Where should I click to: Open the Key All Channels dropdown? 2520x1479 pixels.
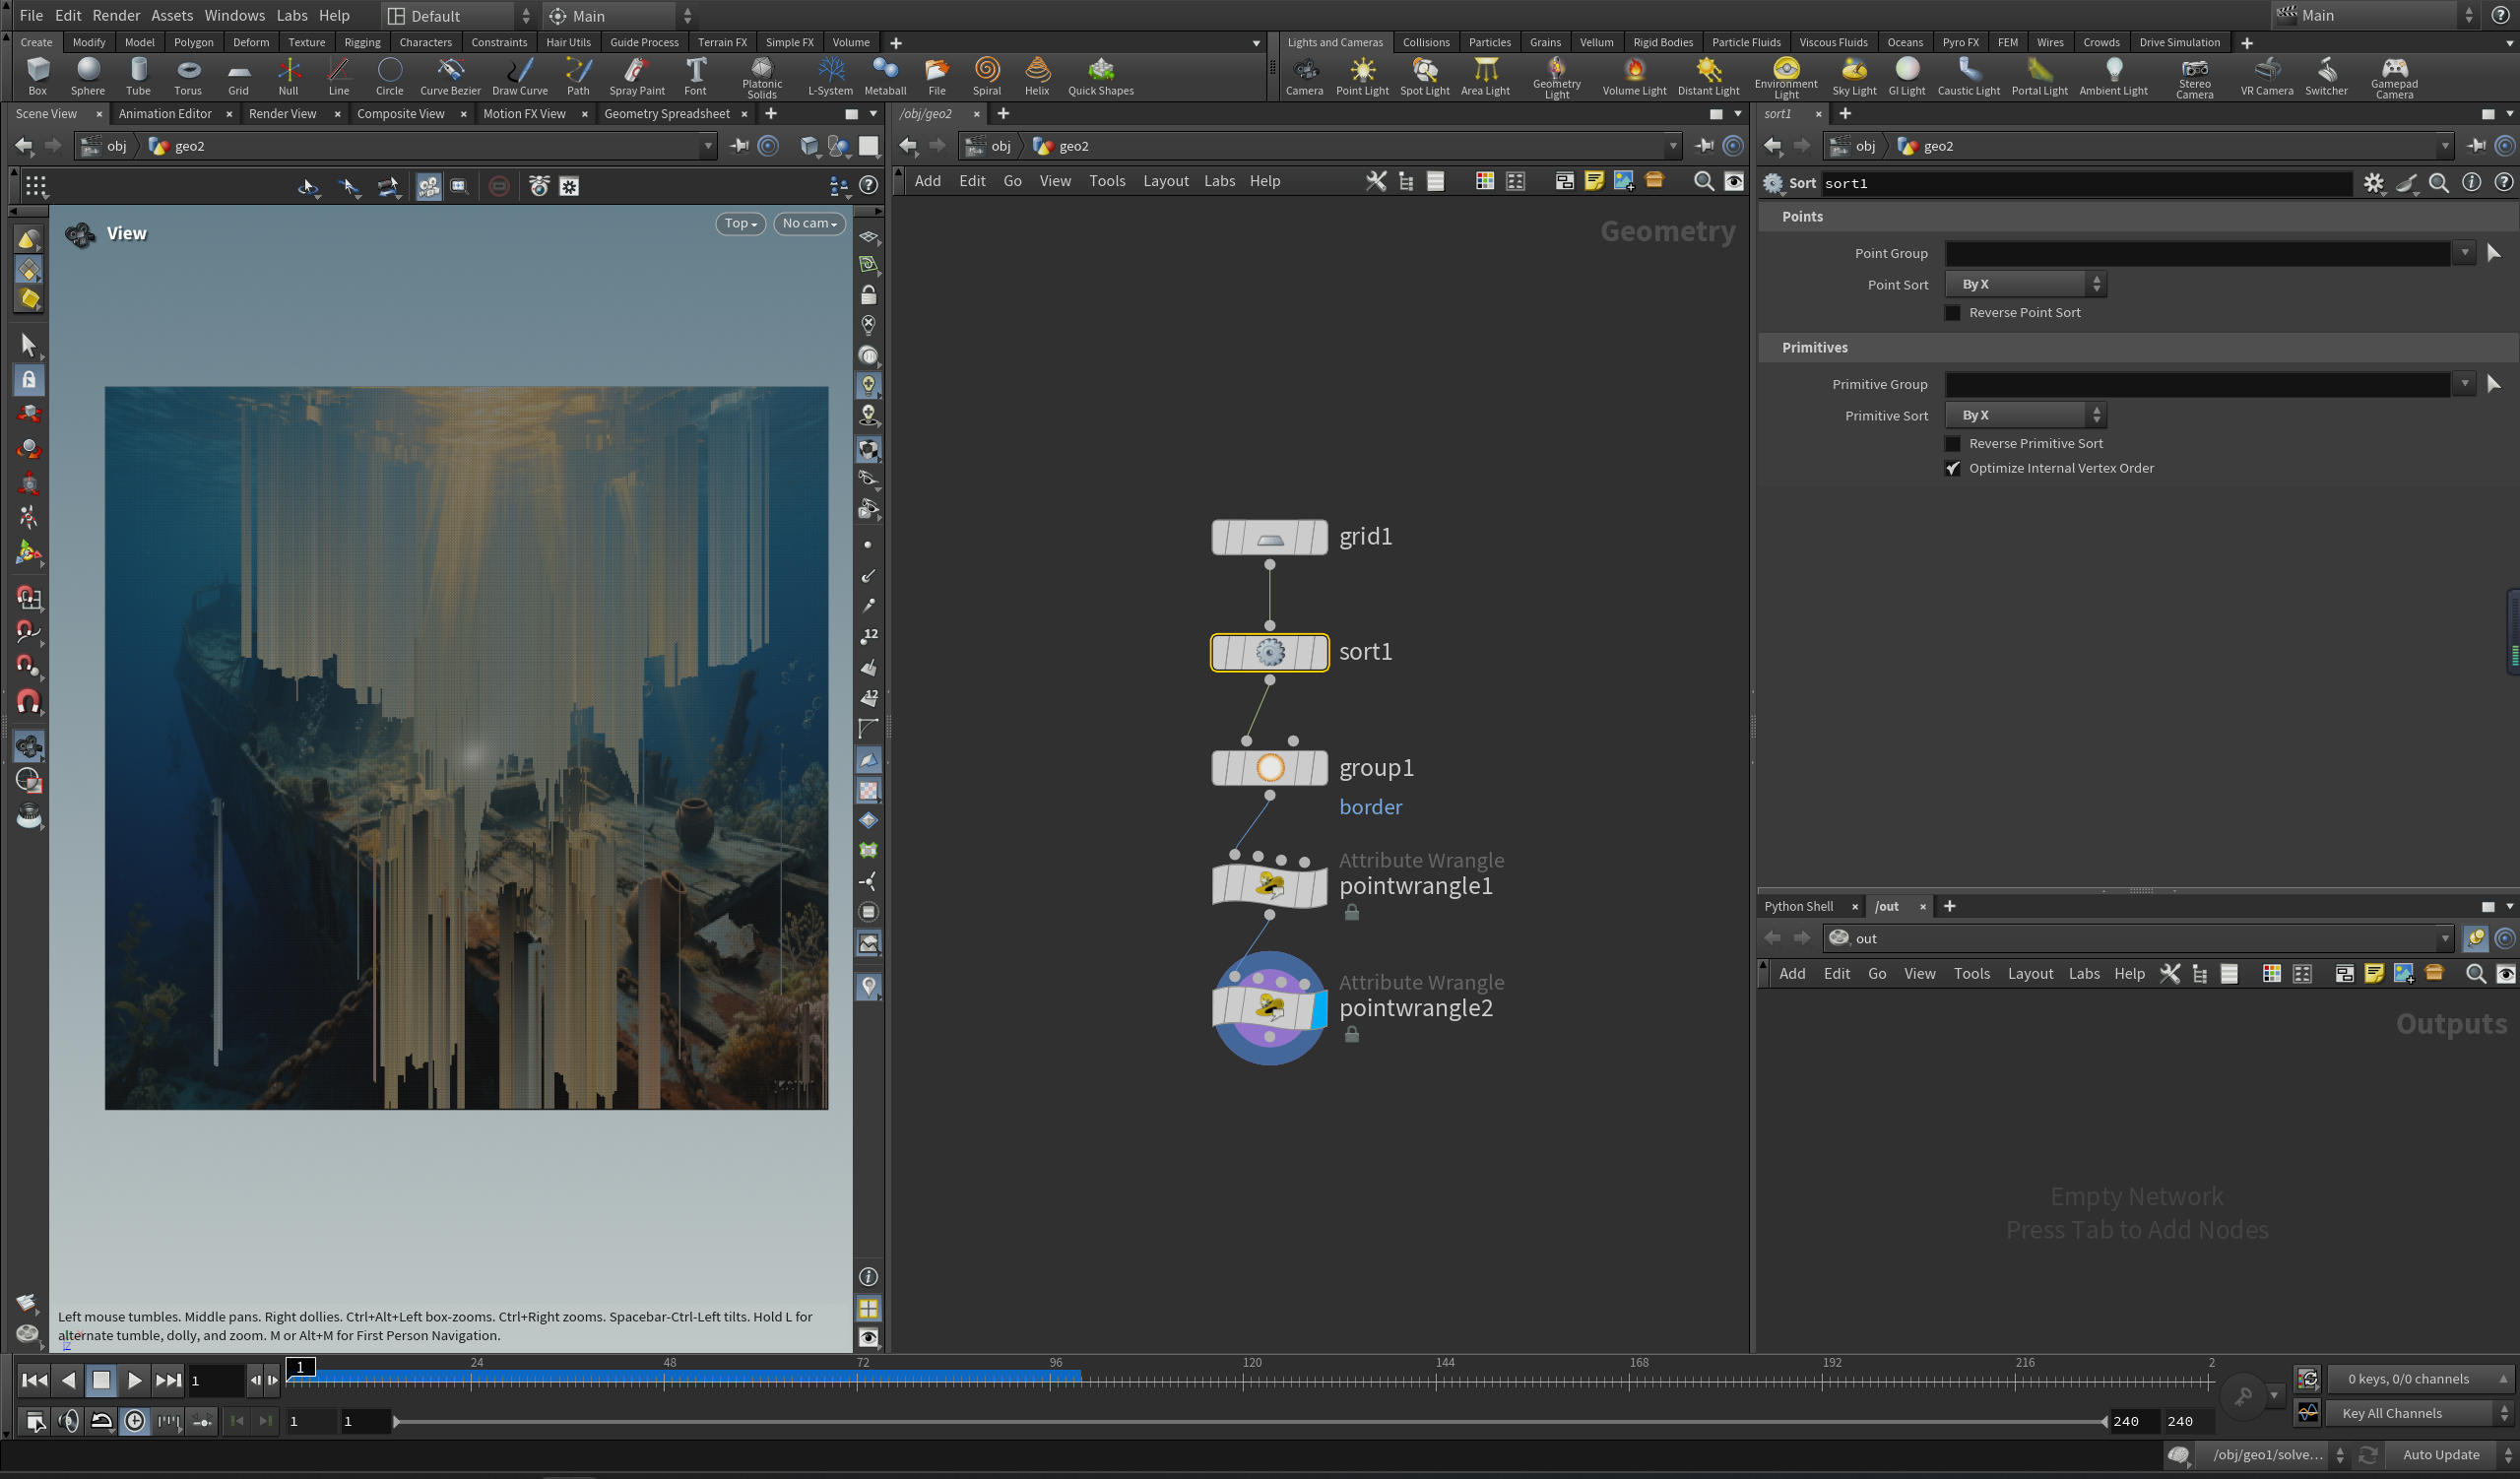(2420, 1413)
